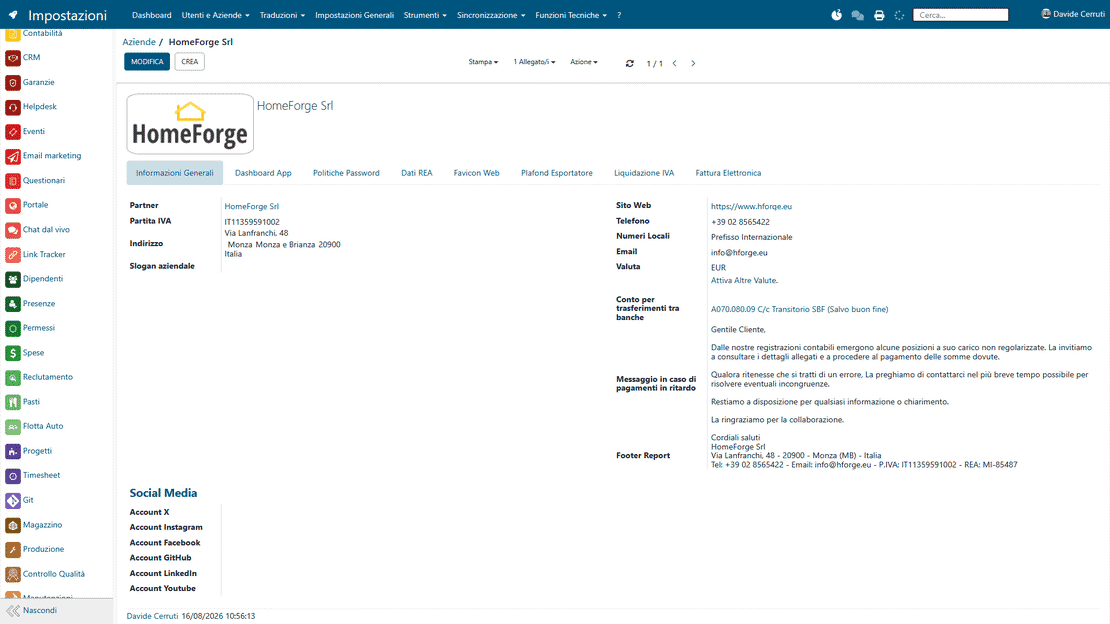Viewport: 1110px width, 624px height.
Task: Click the printer icon in top bar
Action: coord(879,15)
